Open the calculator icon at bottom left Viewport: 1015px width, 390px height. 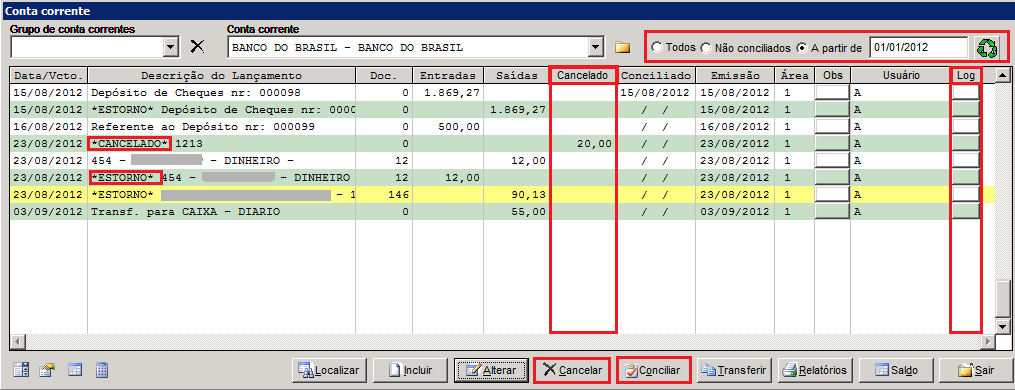click(102, 370)
